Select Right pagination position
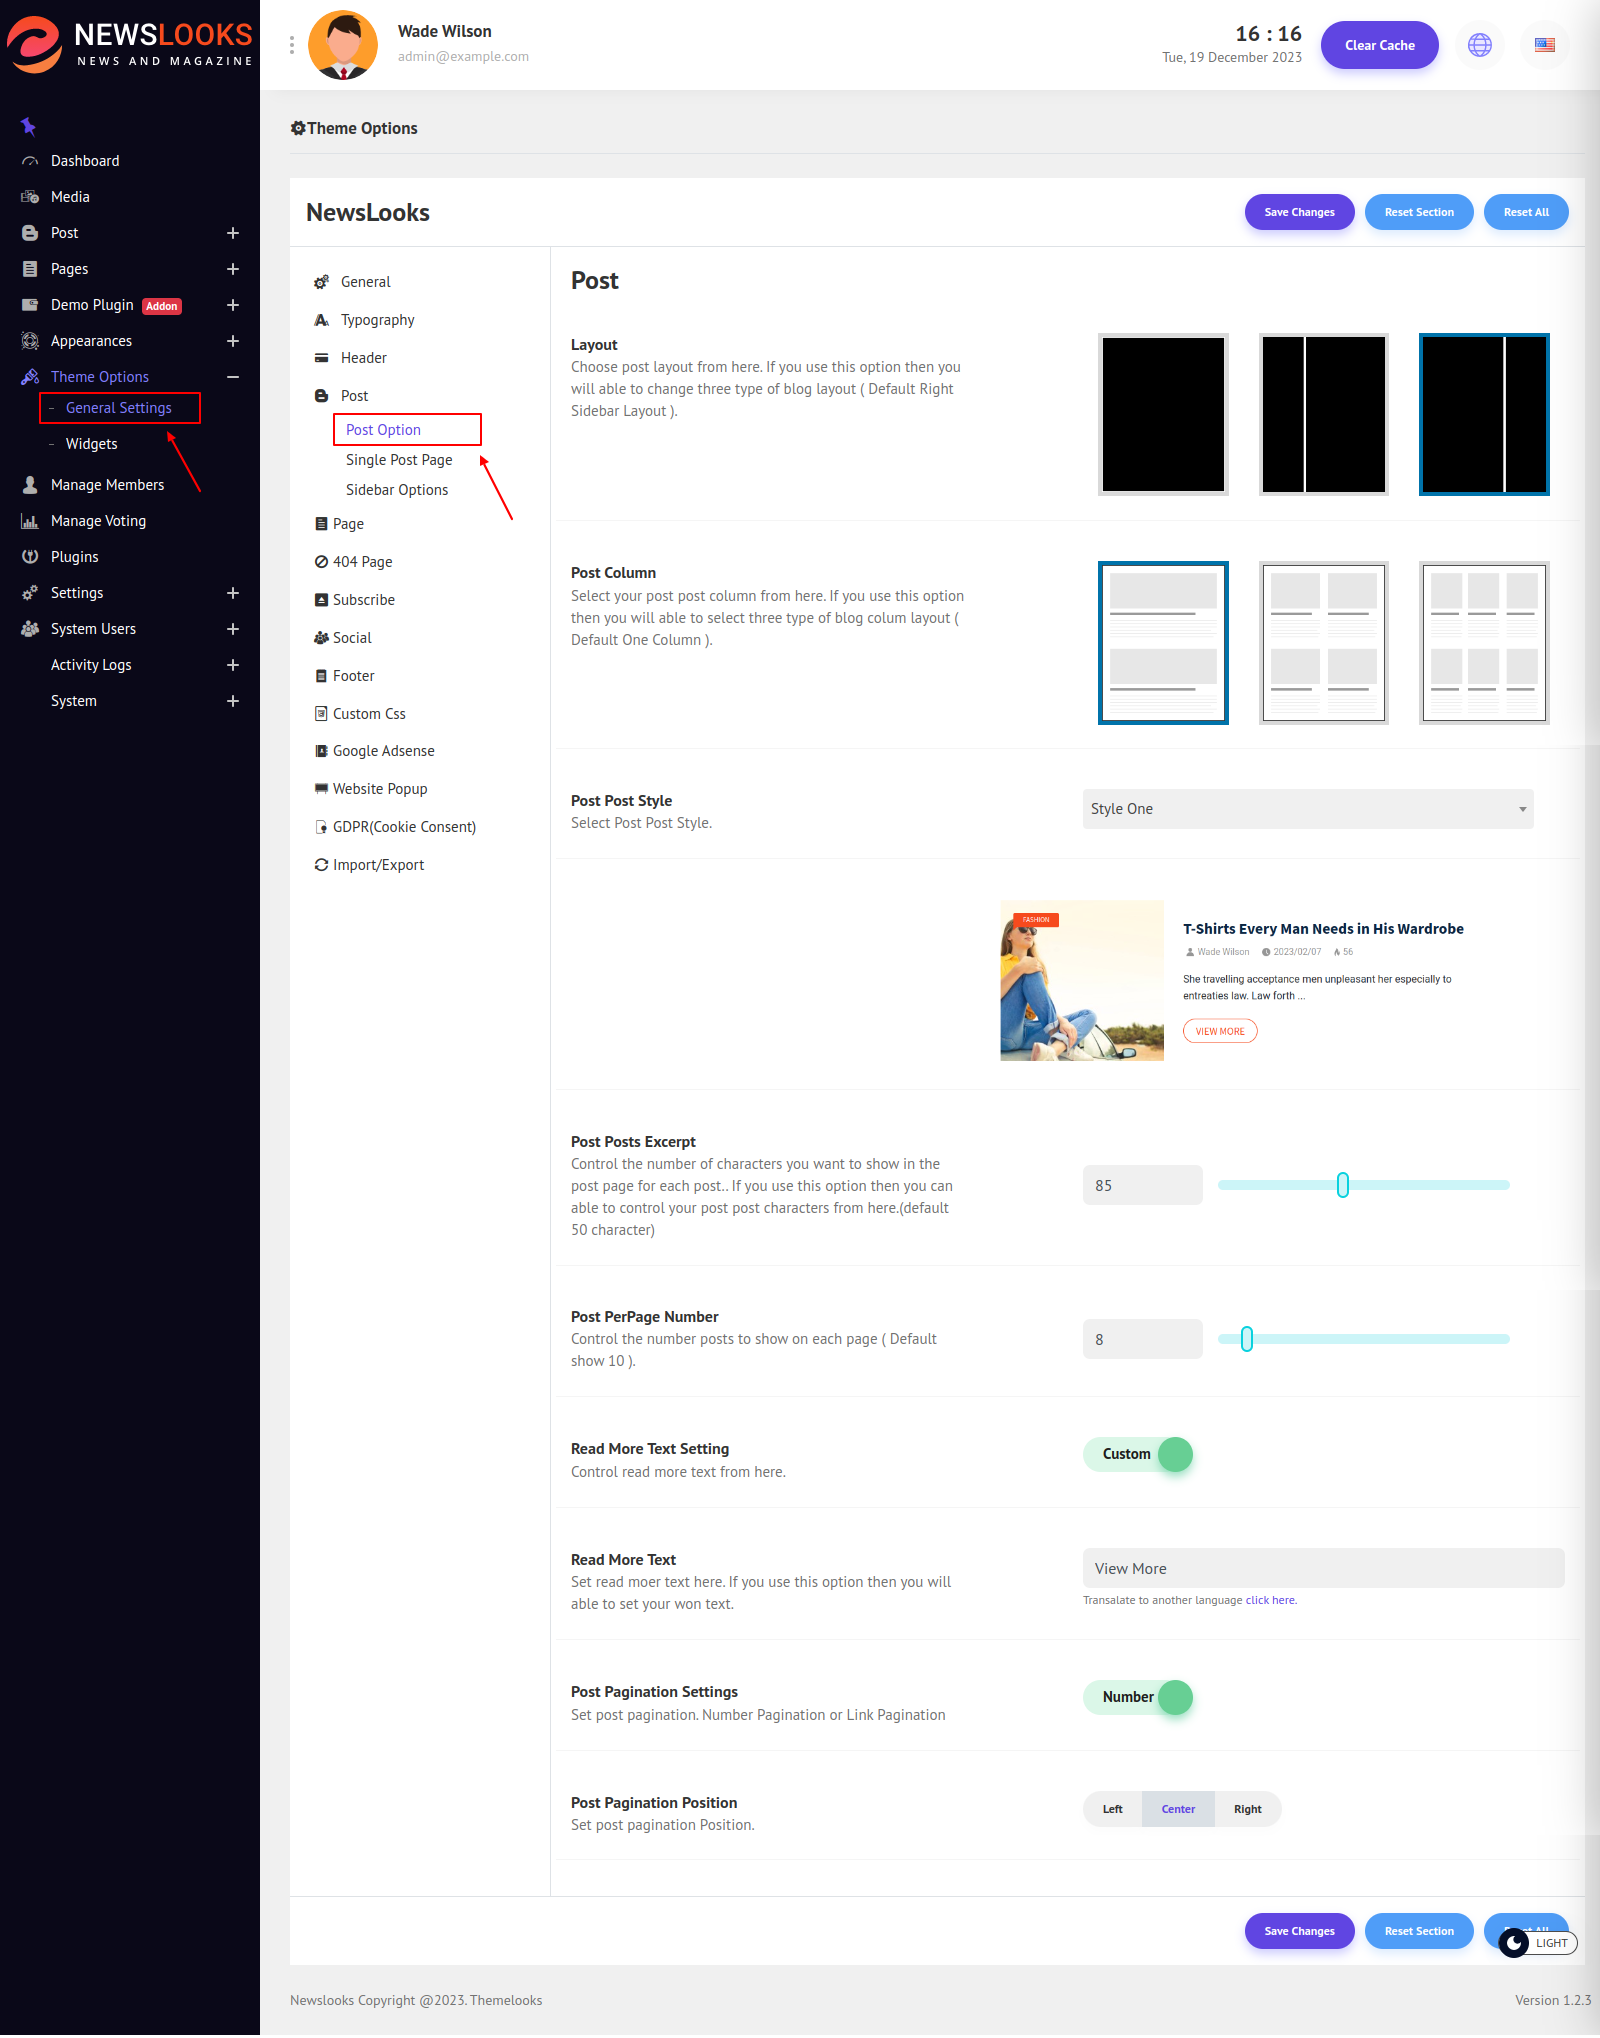 coord(1247,1809)
